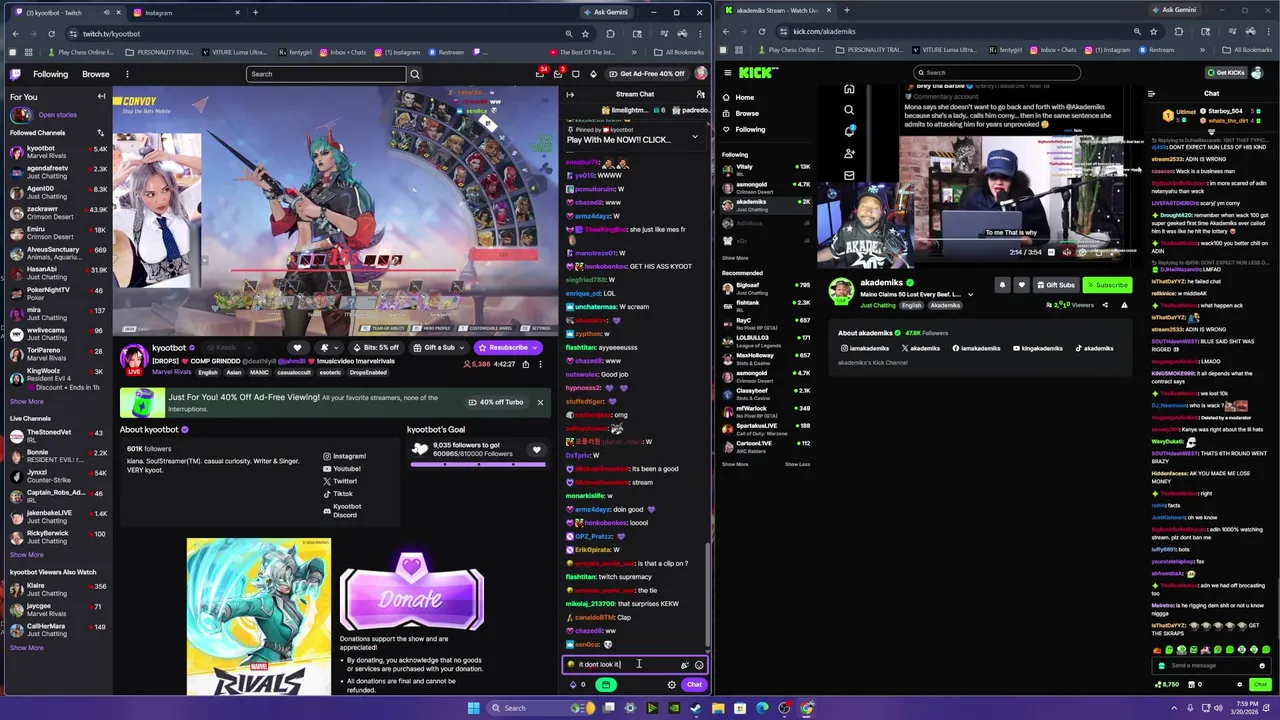The image size is (1280, 720).
Task: Select asmongold under Kick Following list
Action: [766, 187]
